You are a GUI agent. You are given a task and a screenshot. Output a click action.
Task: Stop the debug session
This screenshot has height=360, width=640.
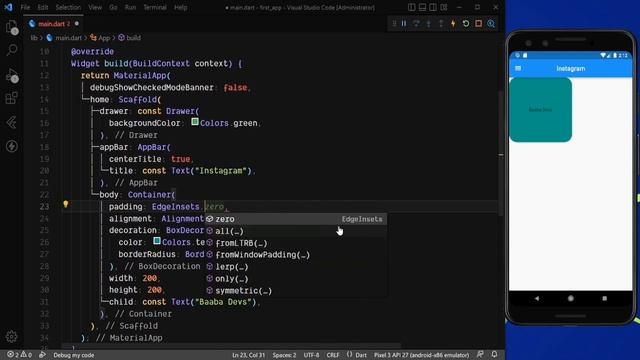(478, 24)
